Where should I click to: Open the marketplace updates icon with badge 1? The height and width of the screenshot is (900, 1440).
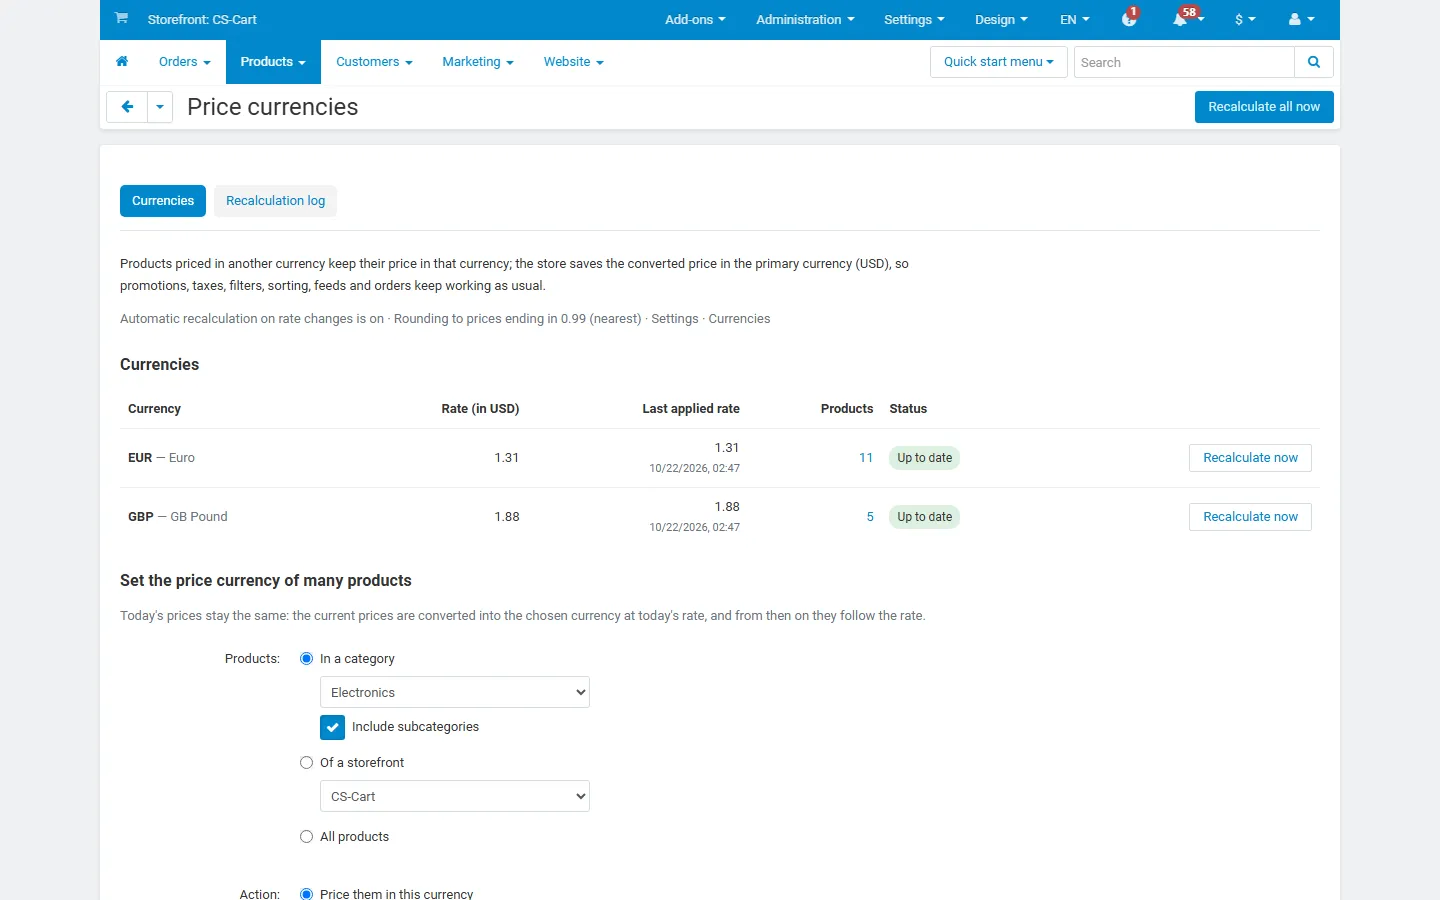tap(1130, 19)
